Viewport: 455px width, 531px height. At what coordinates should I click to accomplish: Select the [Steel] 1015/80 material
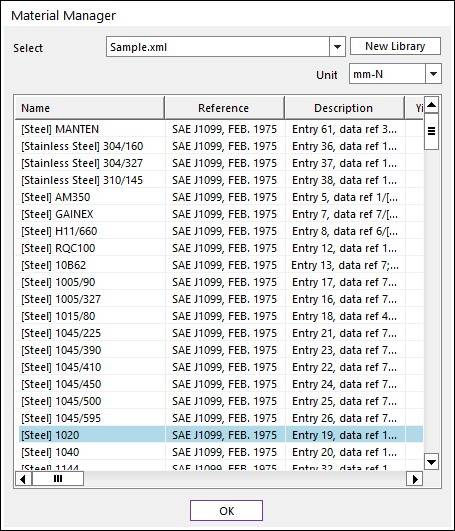[58, 316]
